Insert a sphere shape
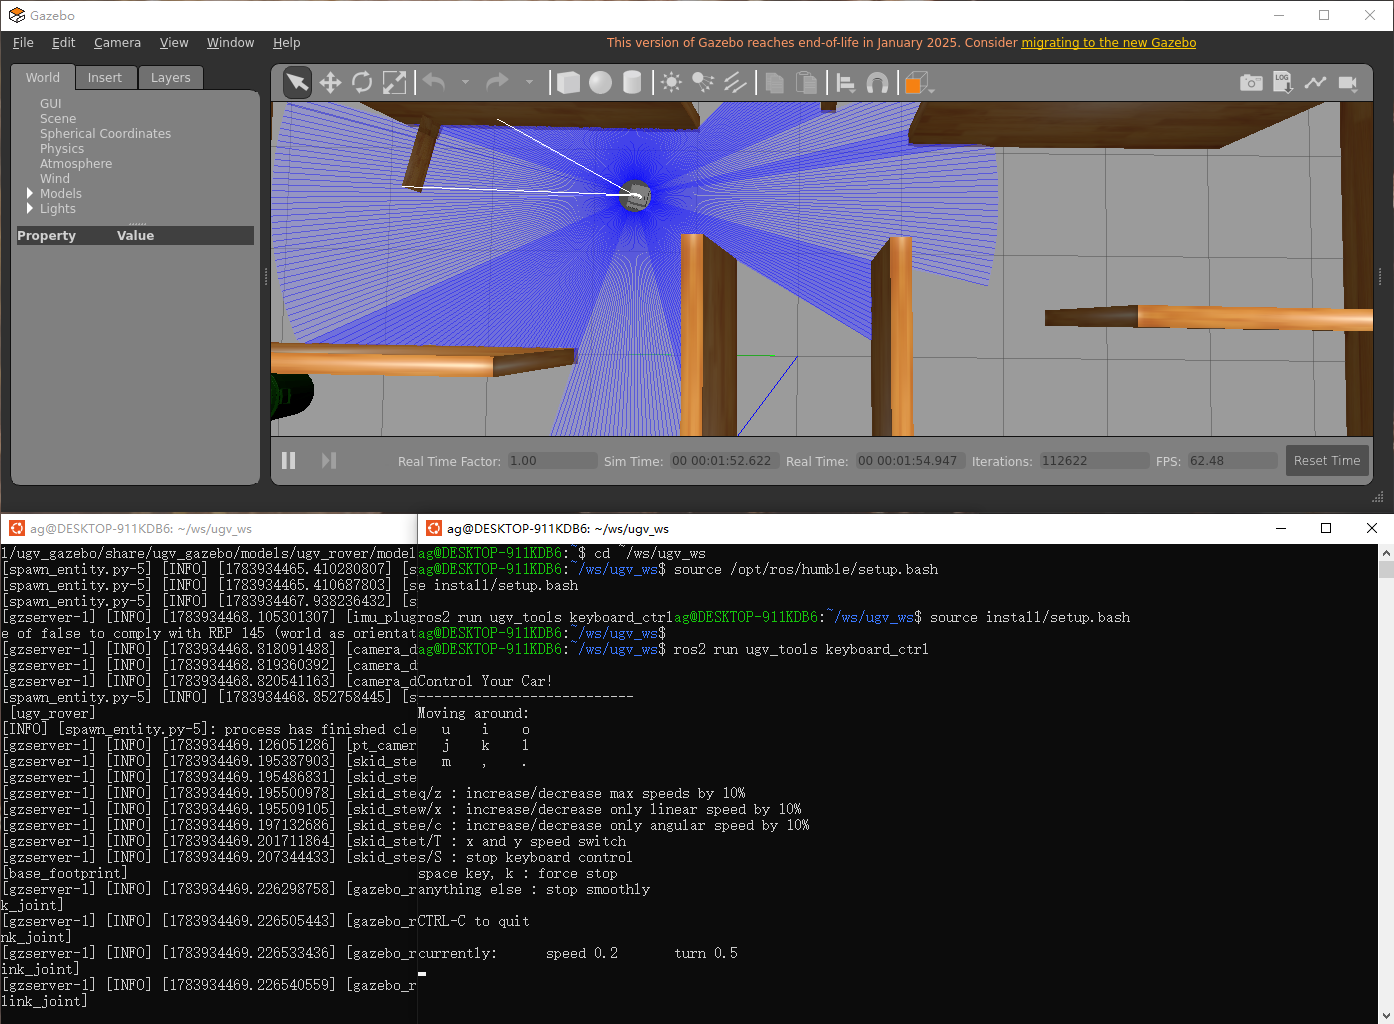1394x1024 pixels. (600, 83)
